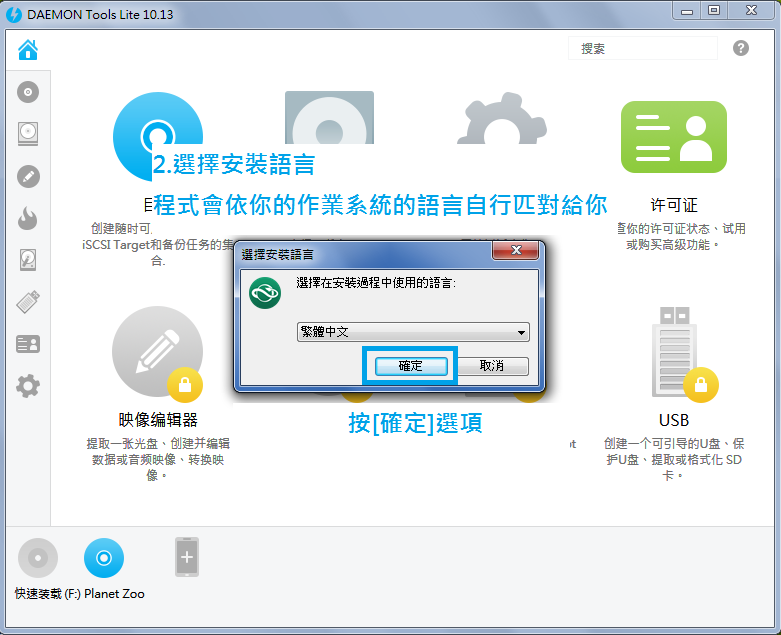Open the locked 映像编辑器 pencil tile
This screenshot has width=781, height=635.
157,354
